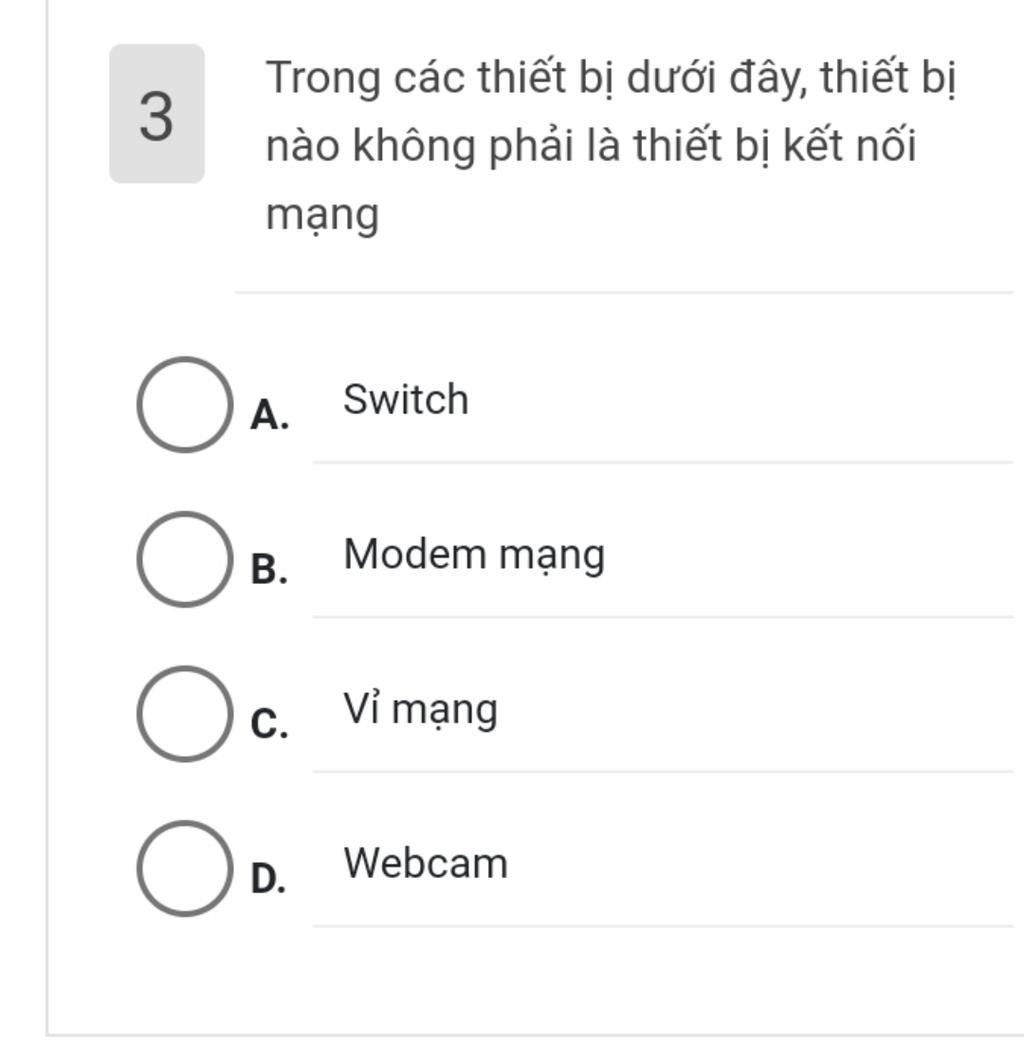Select the radio button for option A

pyautogui.click(x=185, y=405)
